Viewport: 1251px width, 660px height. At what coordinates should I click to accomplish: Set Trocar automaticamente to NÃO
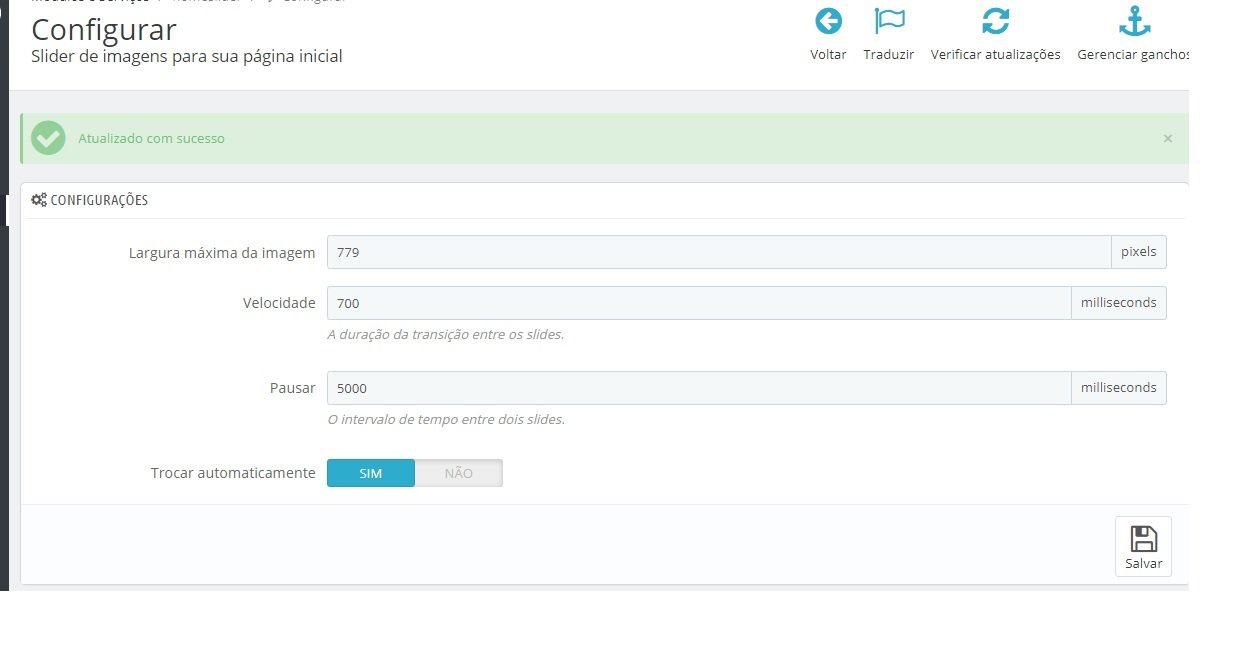(x=459, y=473)
